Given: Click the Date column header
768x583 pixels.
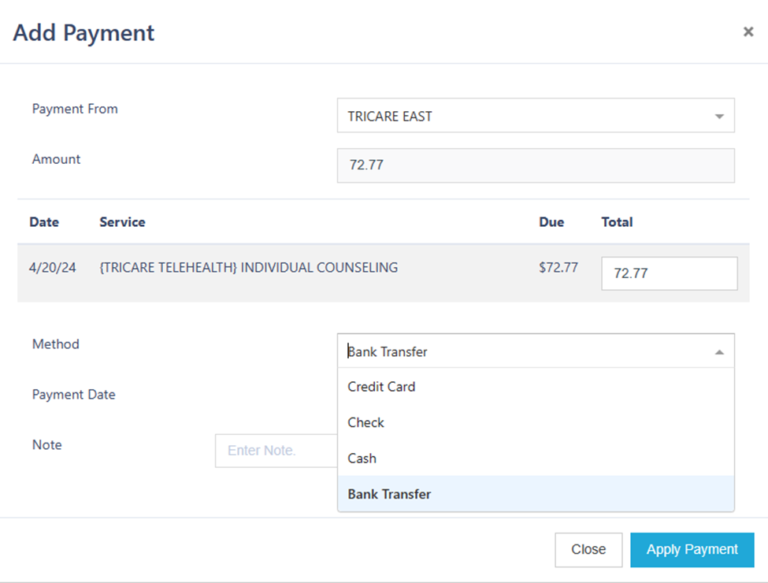Looking at the screenshot, I should (x=44, y=222).
